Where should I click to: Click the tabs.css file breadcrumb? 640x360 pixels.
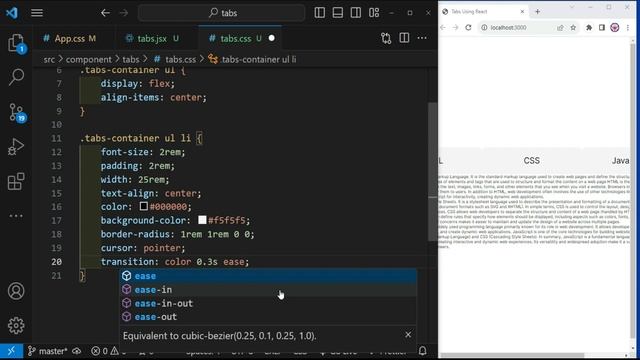coord(175,60)
